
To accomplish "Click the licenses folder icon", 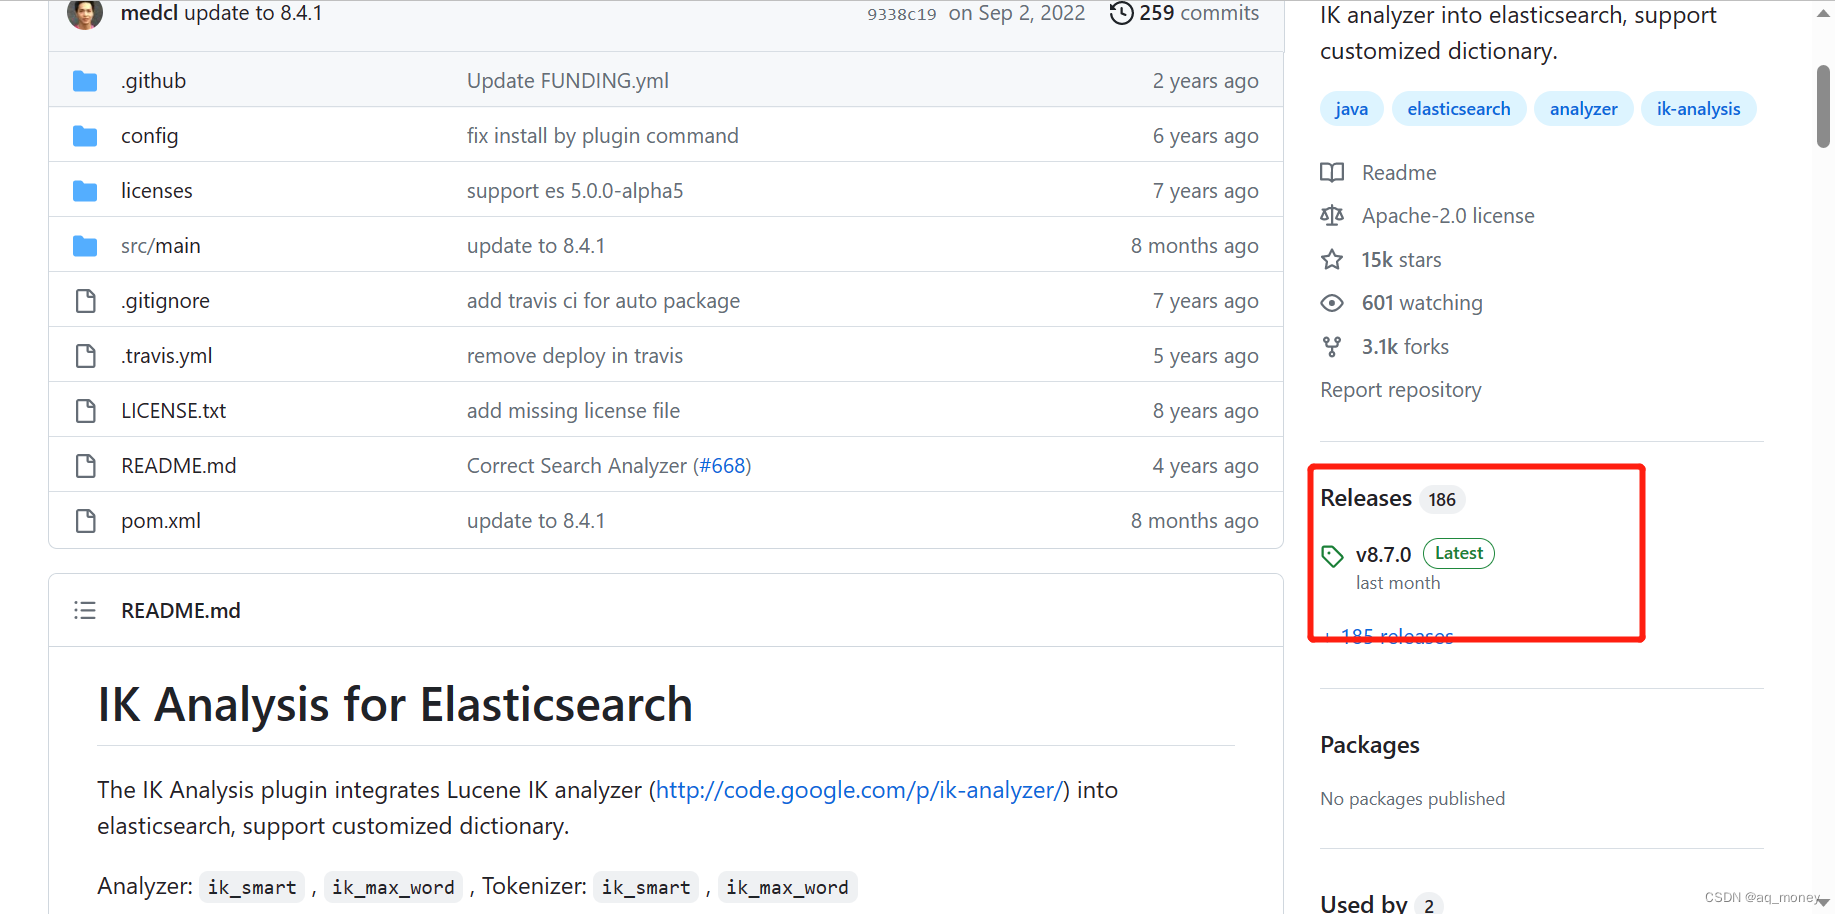I will pos(85,191).
